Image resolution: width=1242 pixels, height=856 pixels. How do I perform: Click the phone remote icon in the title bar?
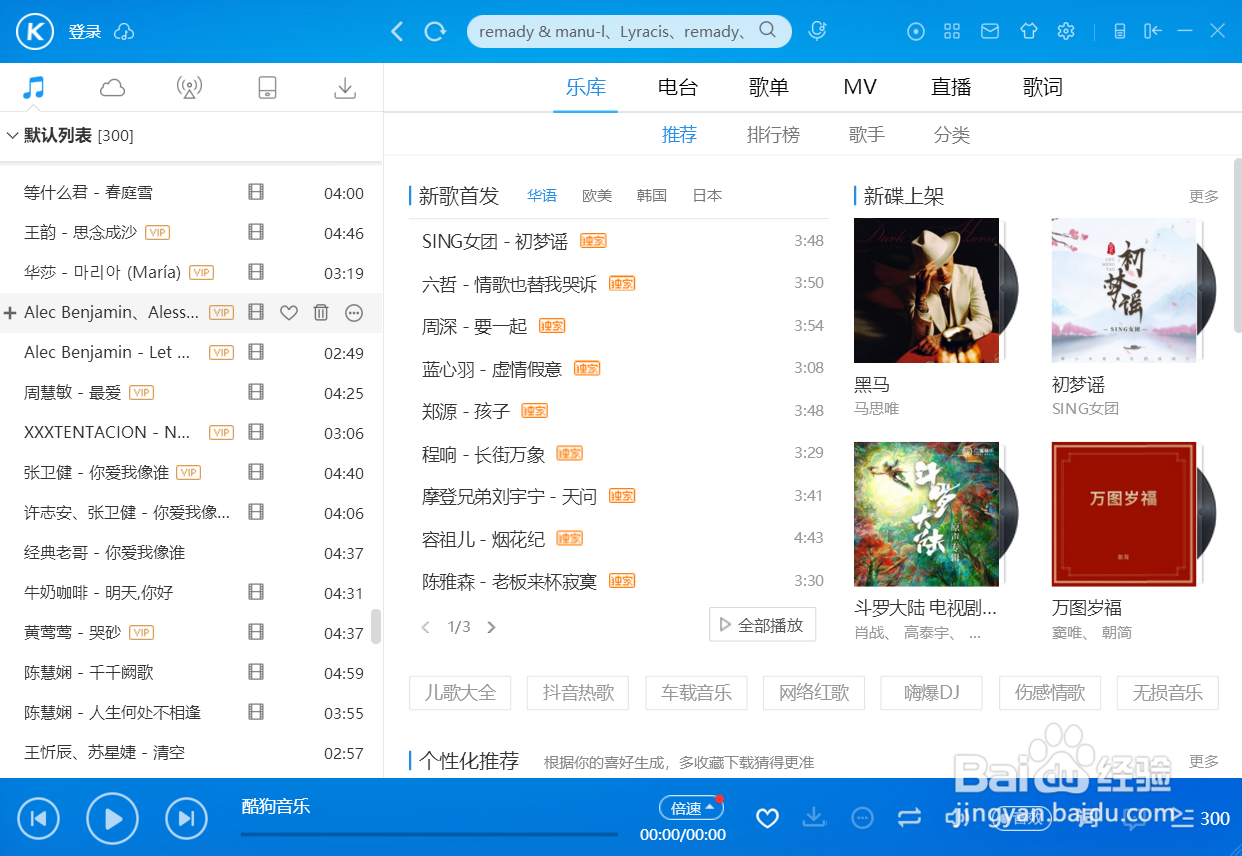[1120, 31]
